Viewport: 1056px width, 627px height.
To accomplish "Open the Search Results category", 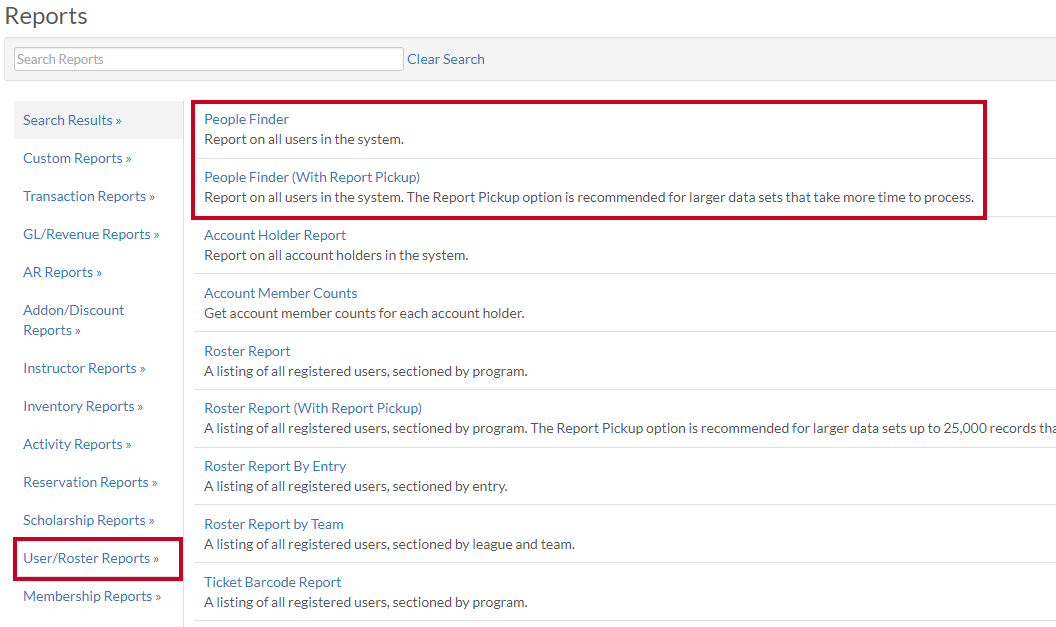I will 72,121.
